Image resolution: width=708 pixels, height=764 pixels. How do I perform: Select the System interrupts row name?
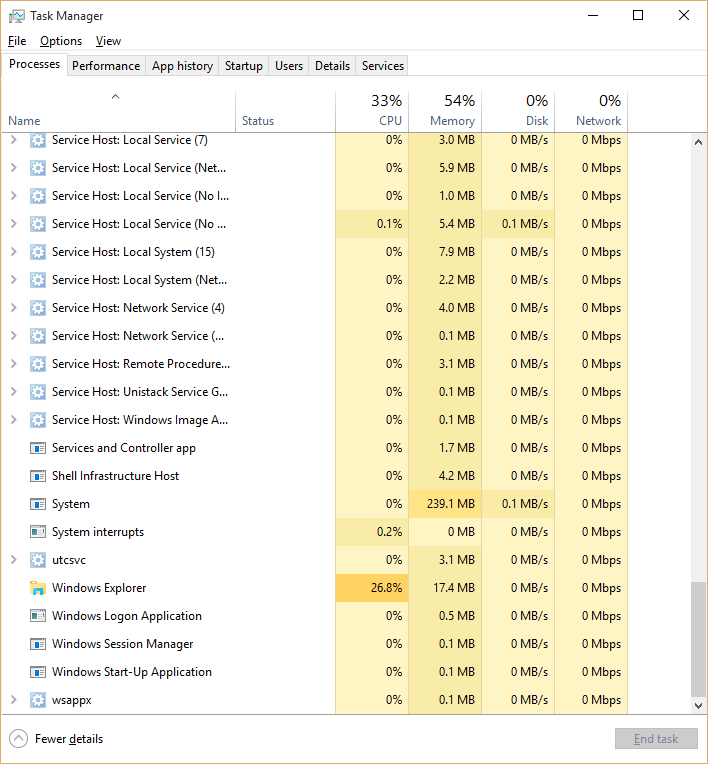98,532
